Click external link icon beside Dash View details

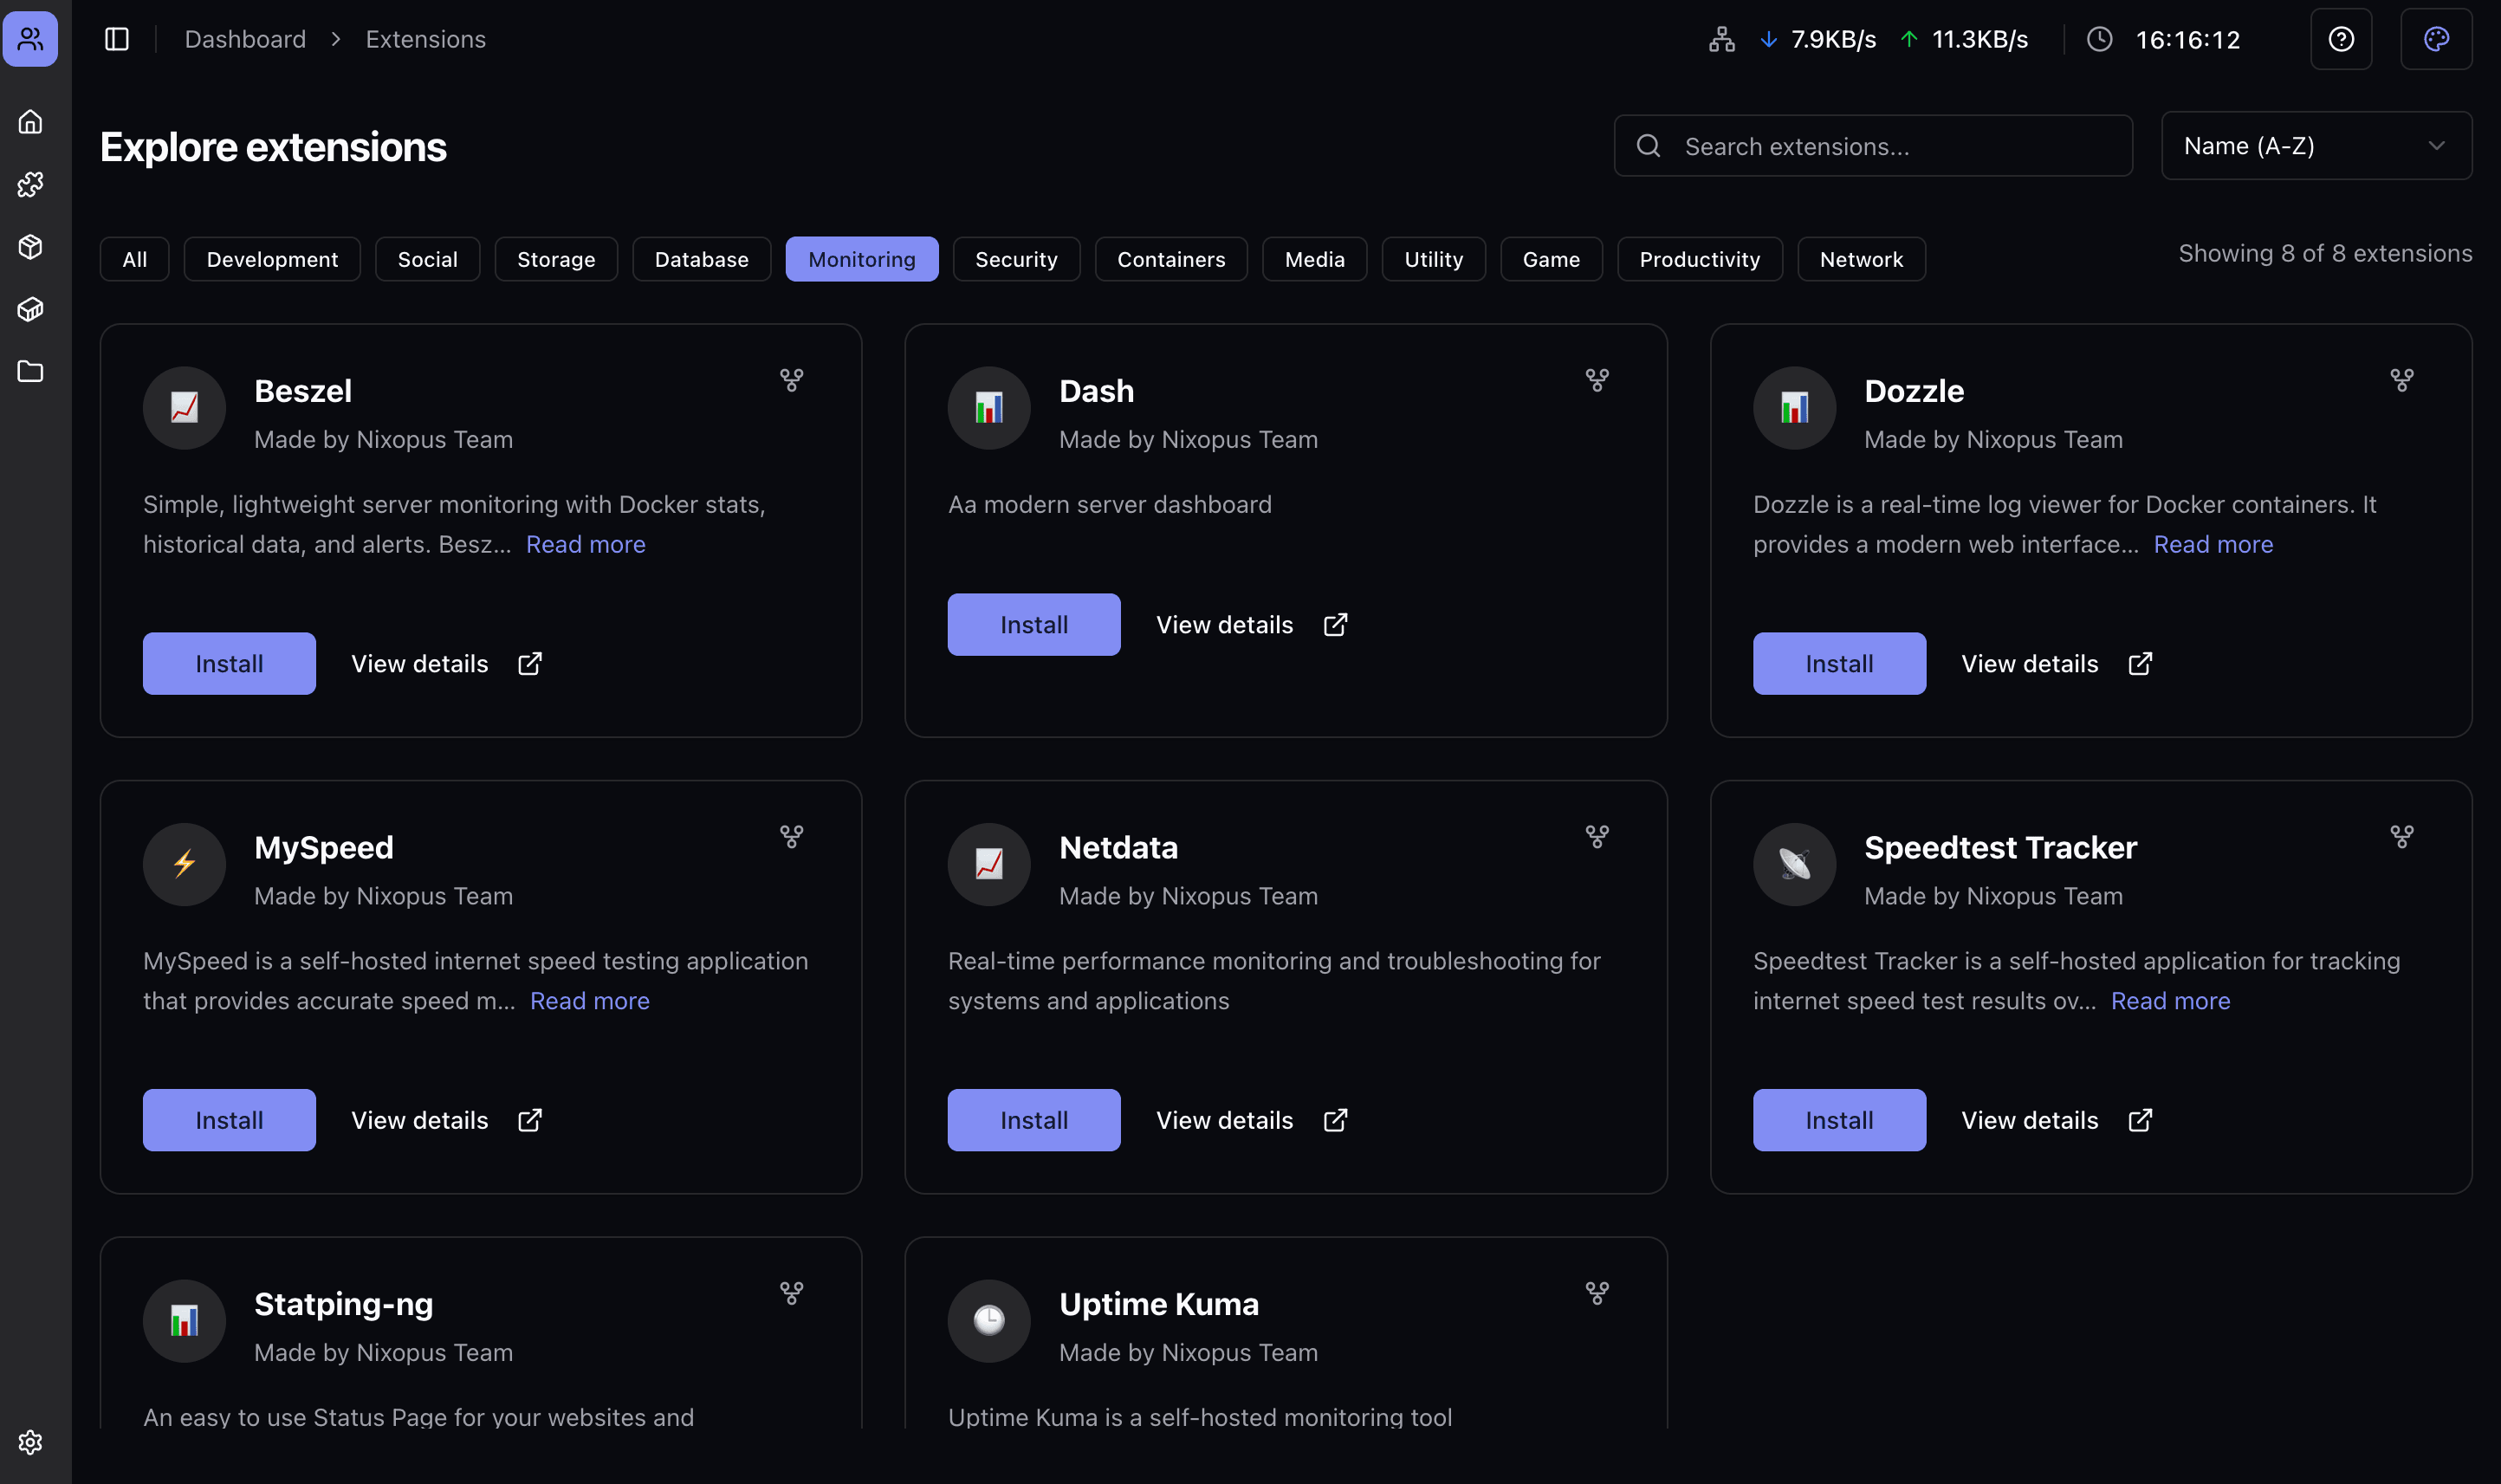tap(1335, 625)
